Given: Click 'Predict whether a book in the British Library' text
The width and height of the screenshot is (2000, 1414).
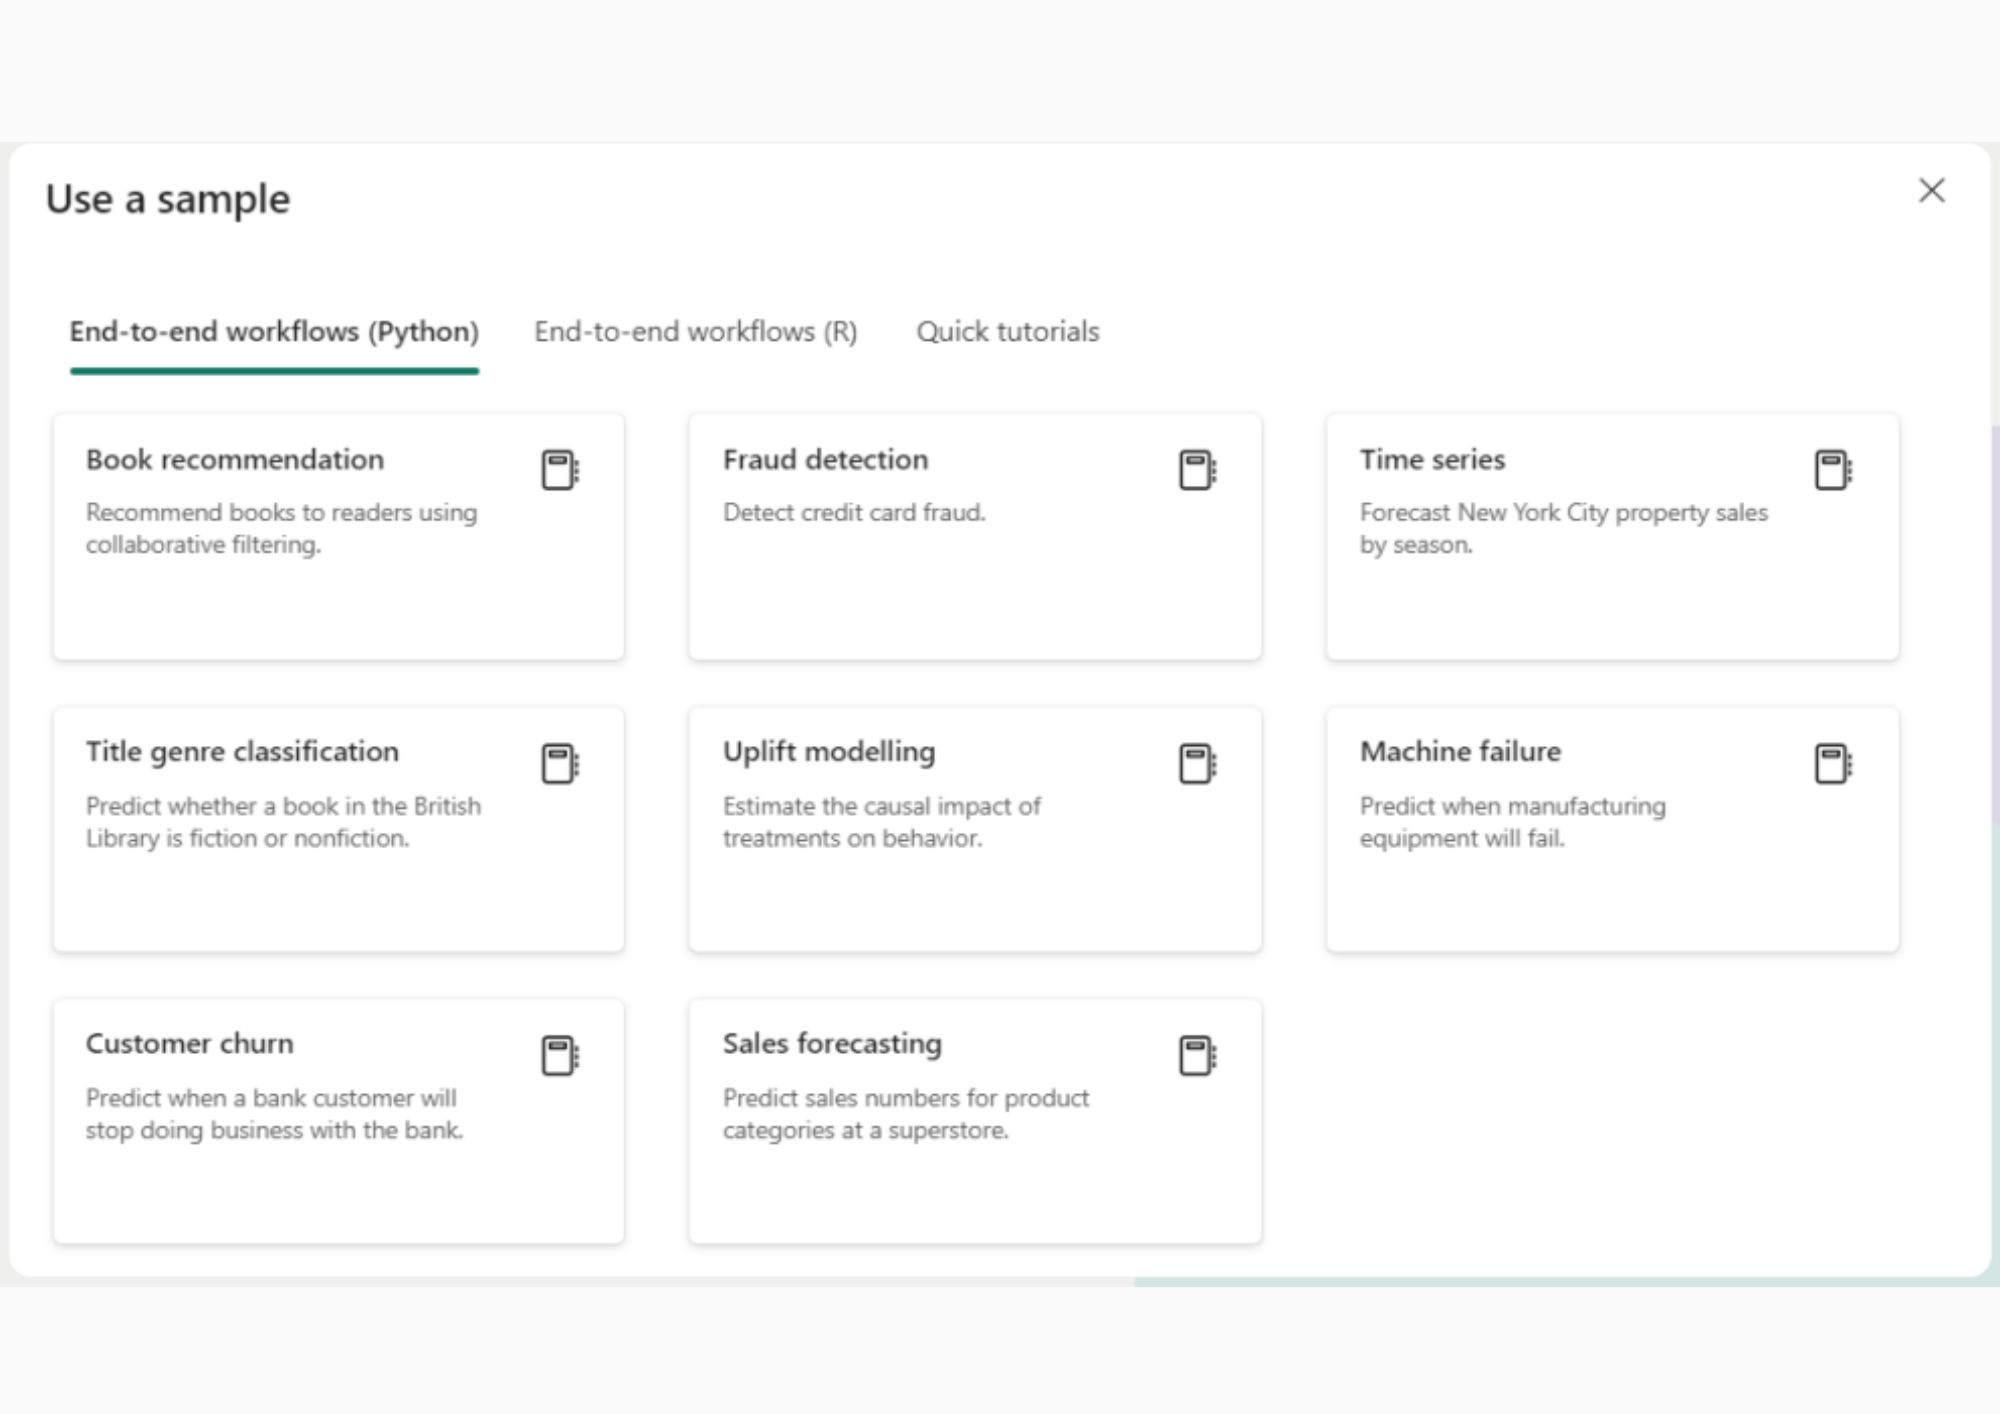Looking at the screenshot, I should pyautogui.click(x=283, y=822).
